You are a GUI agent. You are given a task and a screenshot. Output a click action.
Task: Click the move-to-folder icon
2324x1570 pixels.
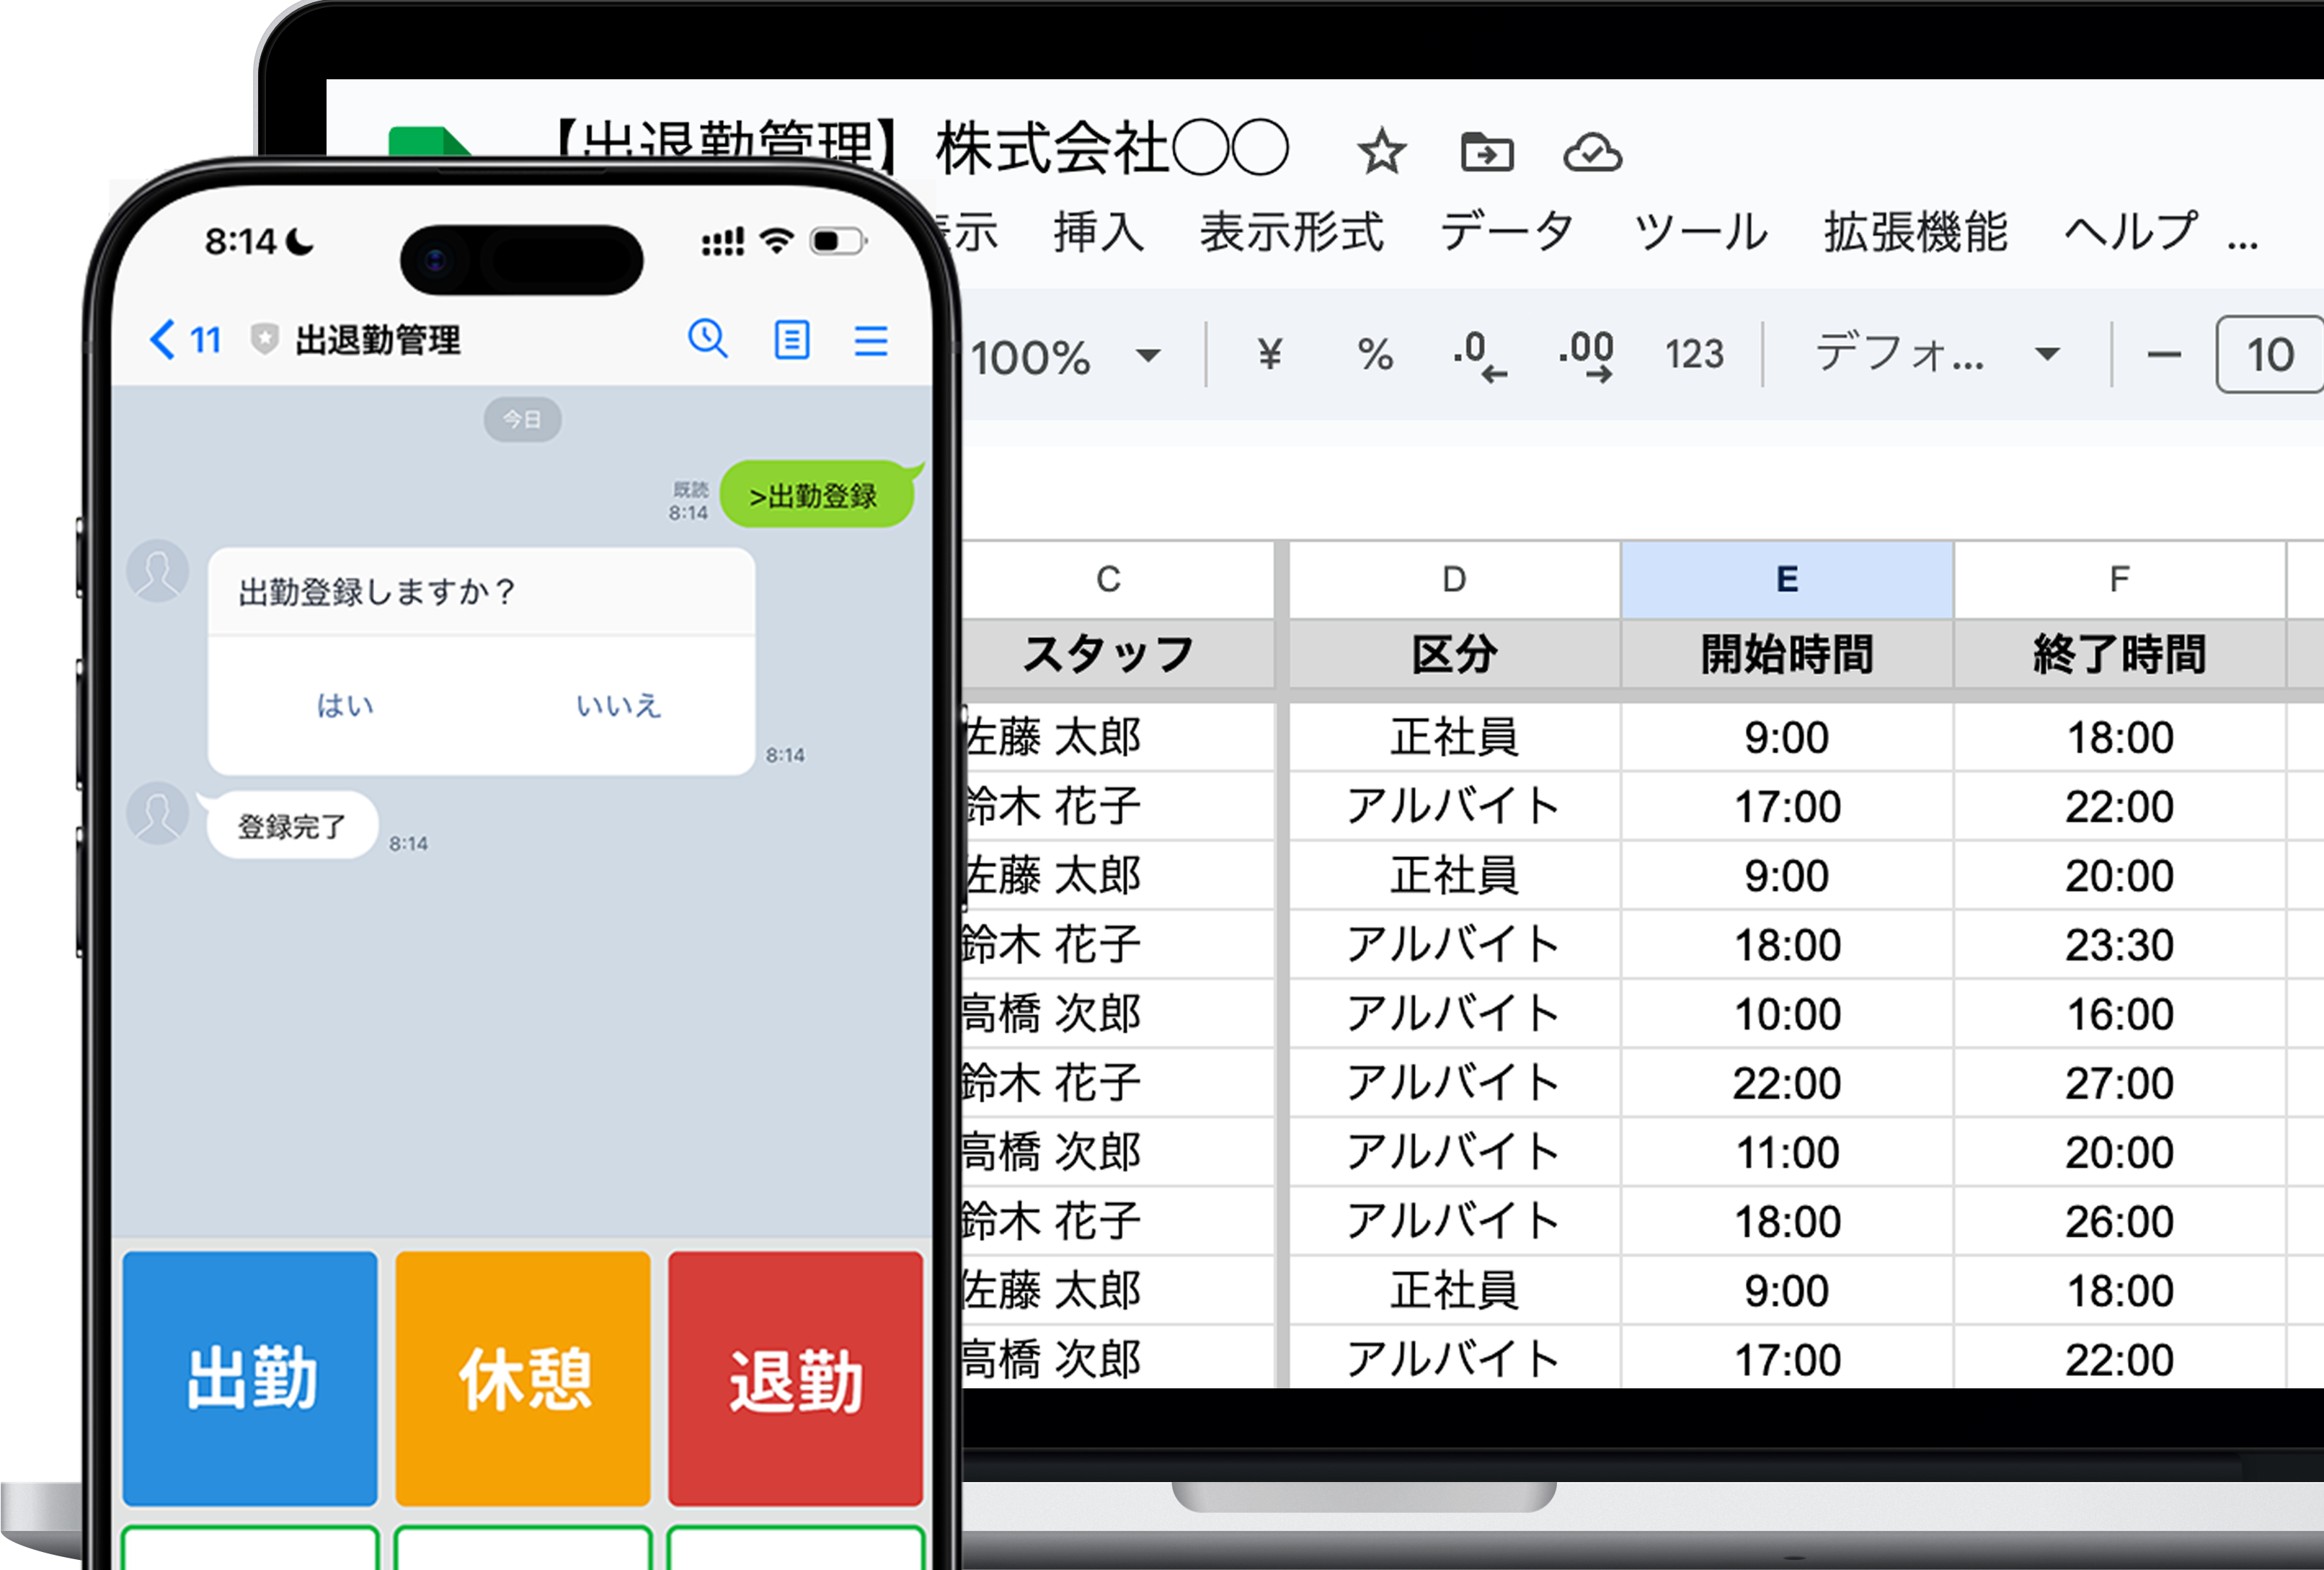[x=1488, y=151]
